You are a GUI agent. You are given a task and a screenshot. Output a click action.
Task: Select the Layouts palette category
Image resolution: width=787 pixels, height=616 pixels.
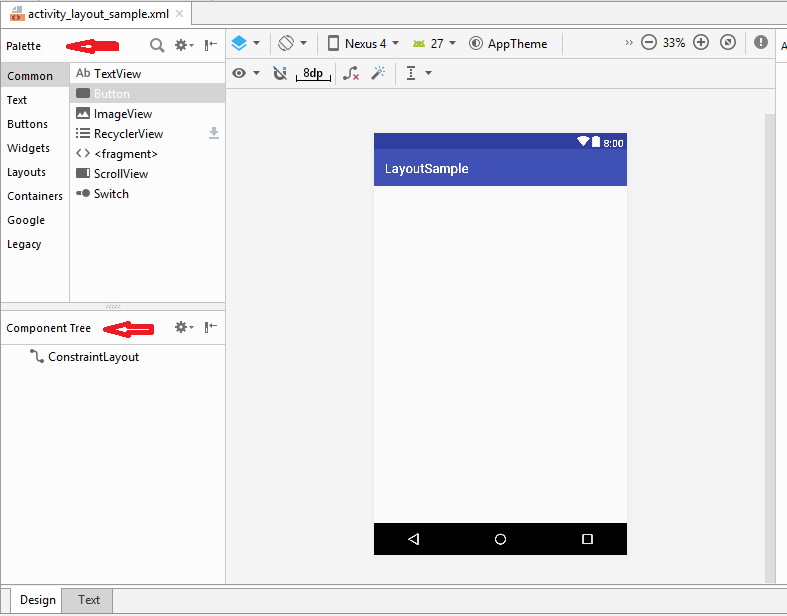(27, 172)
